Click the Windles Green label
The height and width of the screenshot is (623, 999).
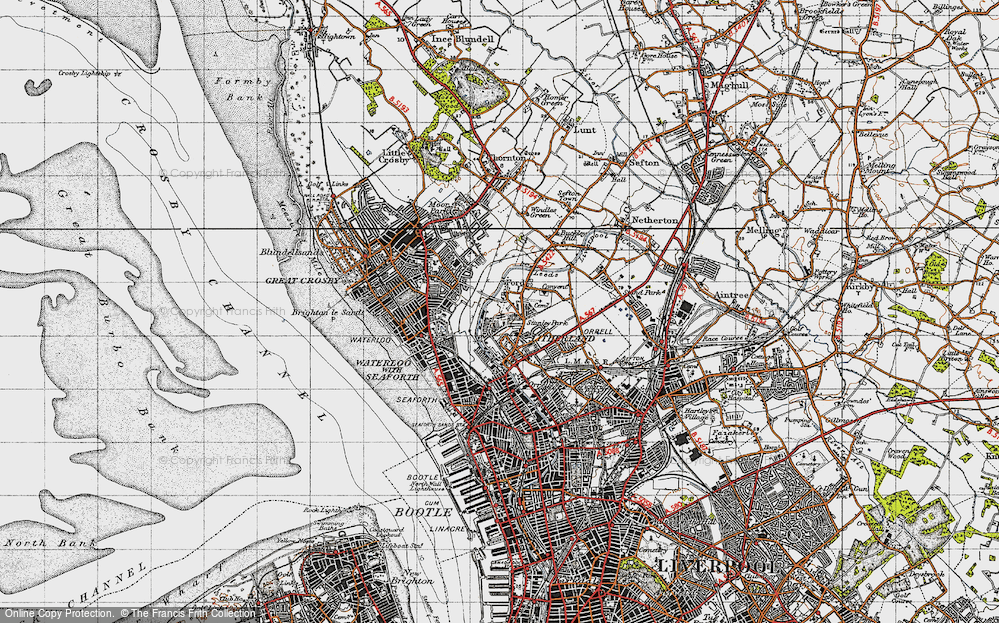[540, 211]
